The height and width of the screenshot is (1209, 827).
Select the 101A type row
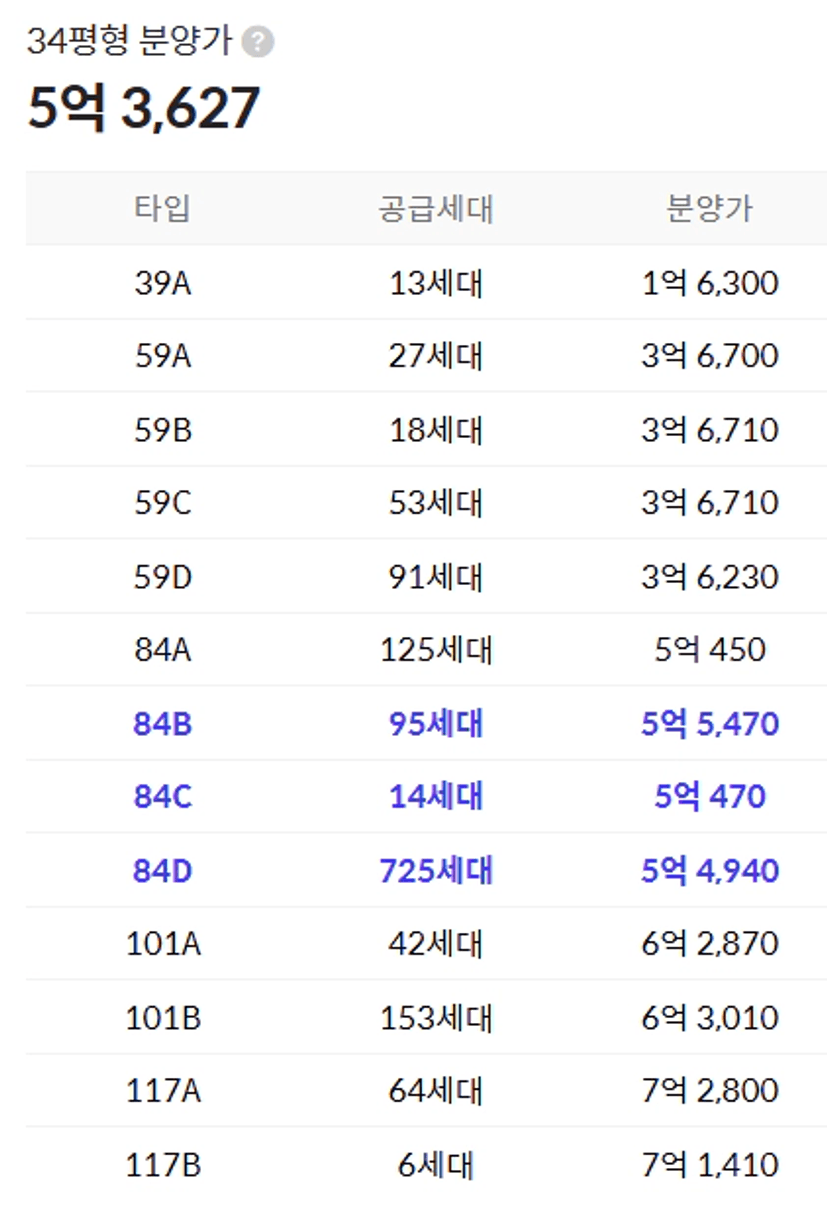pyautogui.click(x=426, y=943)
